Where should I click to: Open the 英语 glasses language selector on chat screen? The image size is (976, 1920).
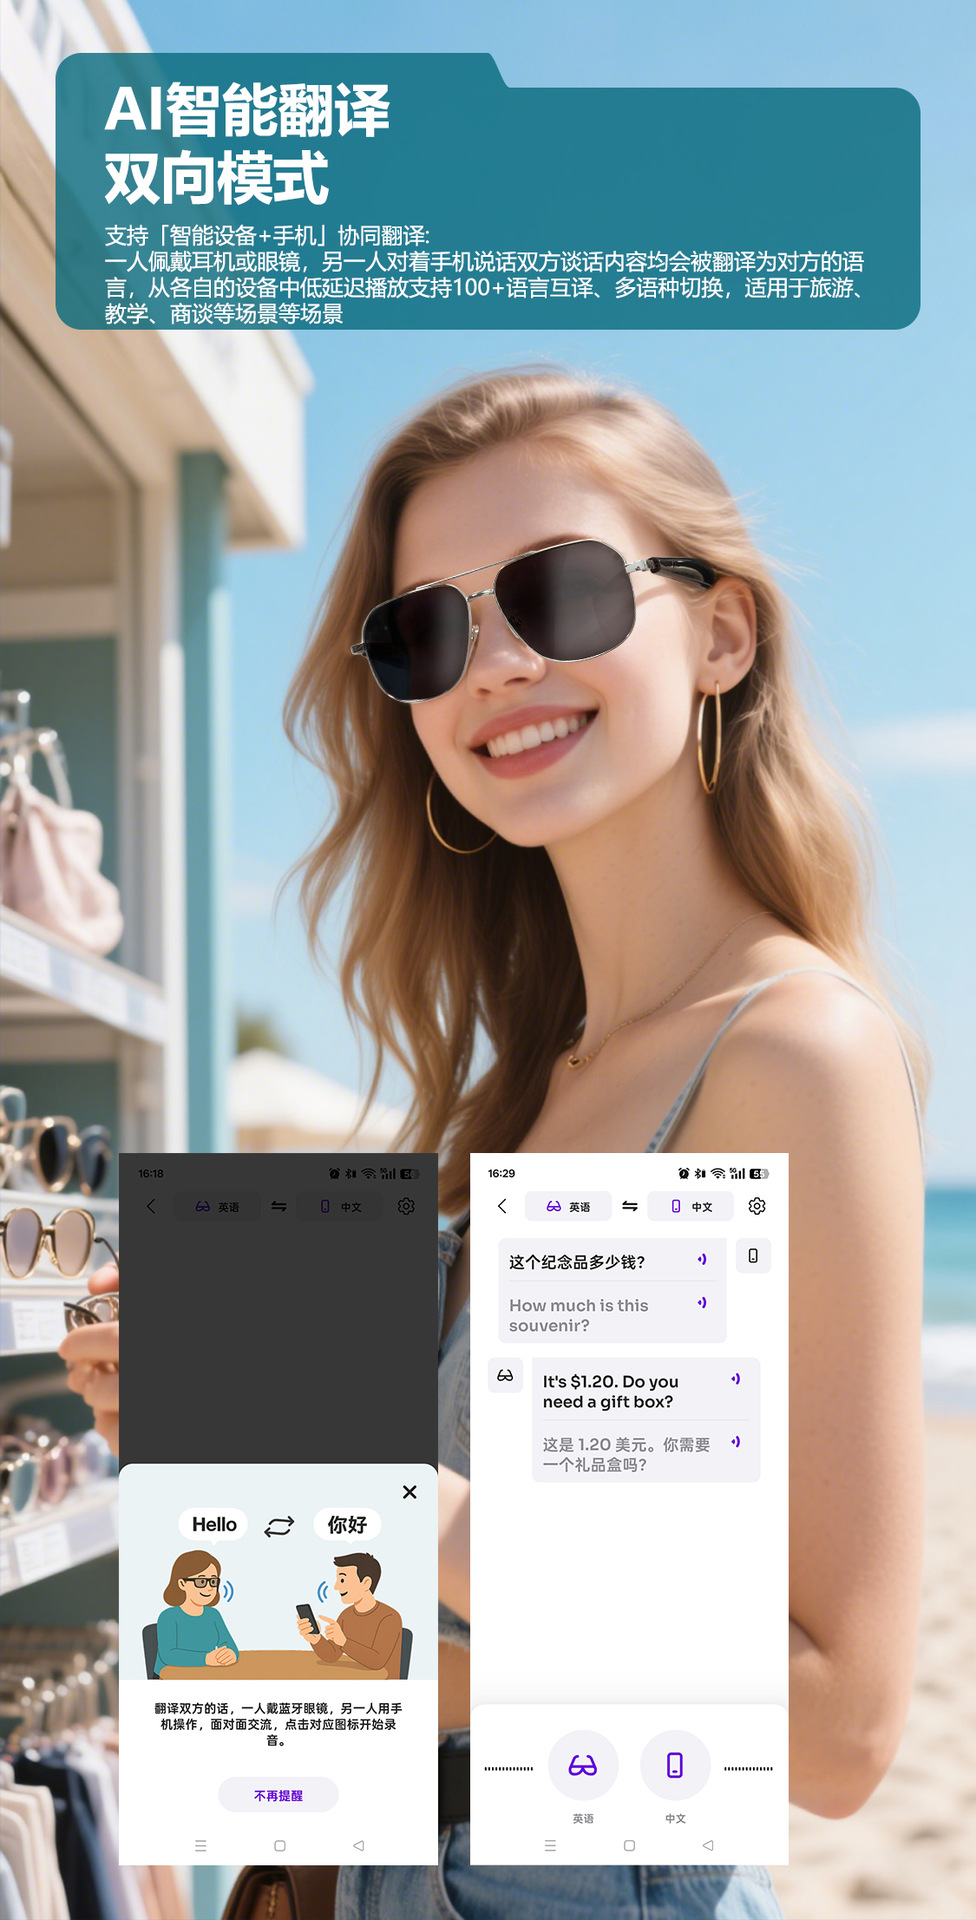pyautogui.click(x=568, y=1206)
